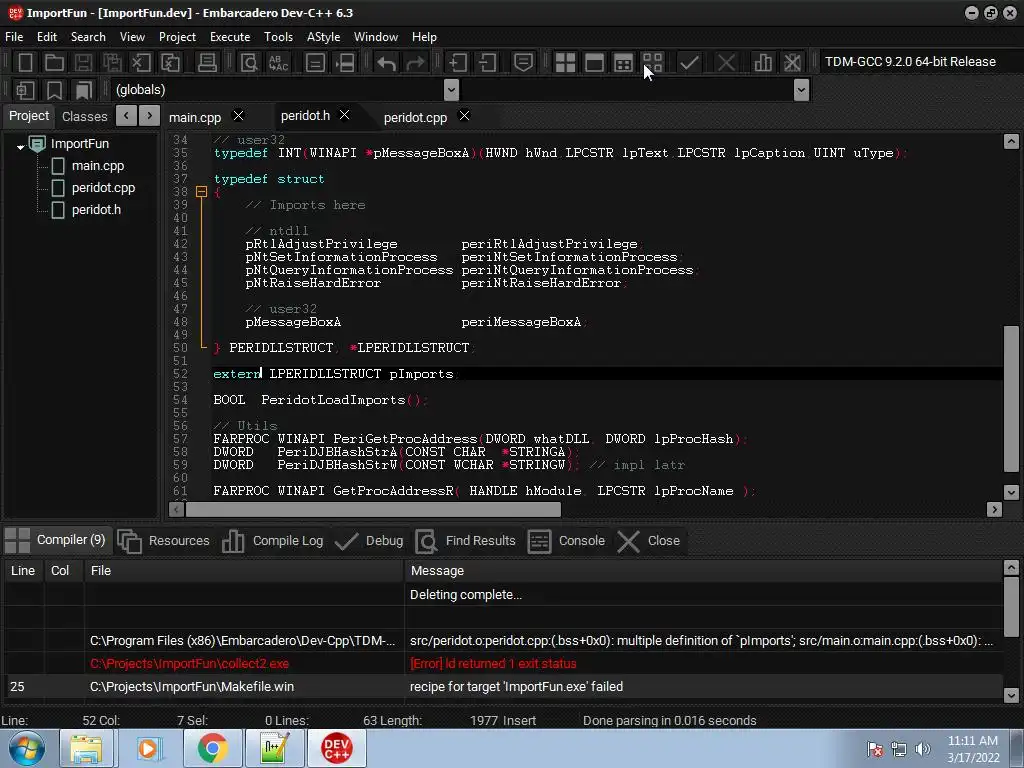Close the peridot.h tab
The height and width of the screenshot is (768, 1024).
pyautogui.click(x=344, y=115)
